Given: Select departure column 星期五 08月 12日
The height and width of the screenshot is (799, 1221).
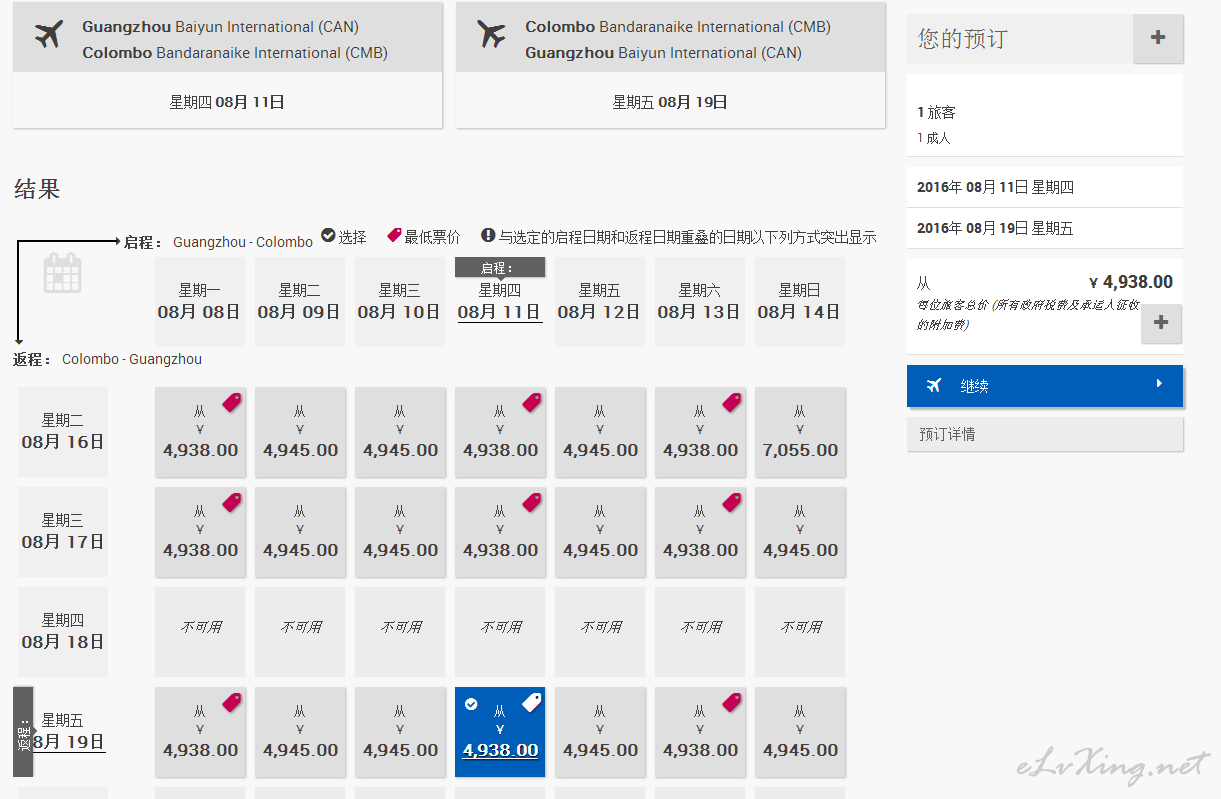Looking at the screenshot, I should (x=599, y=301).
